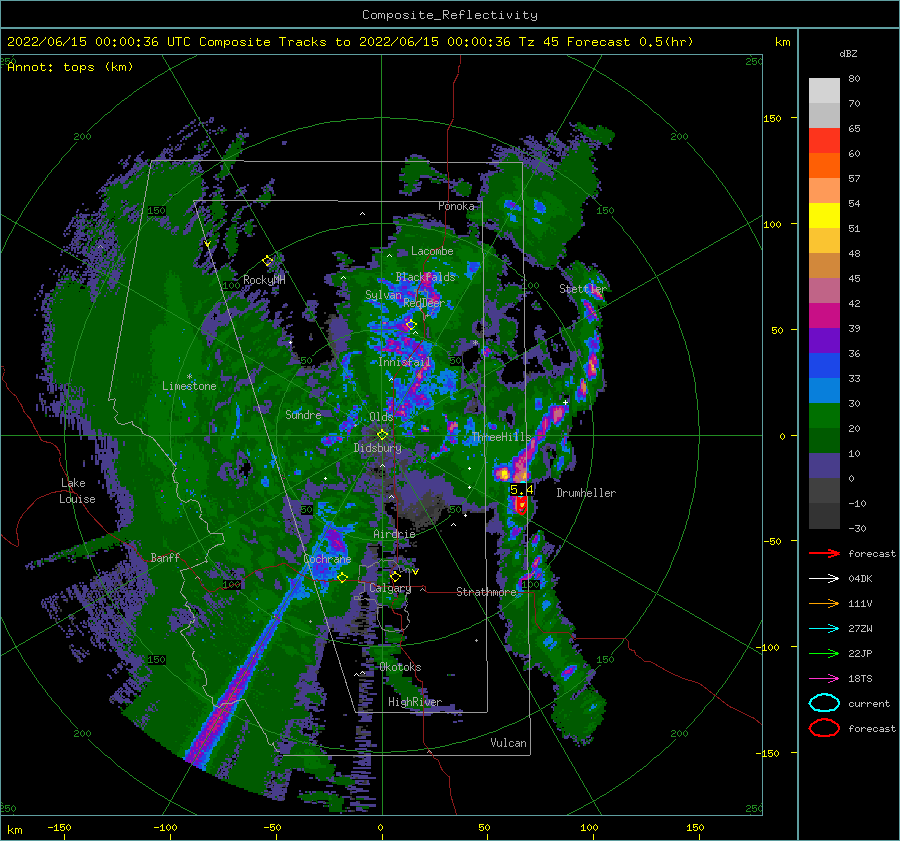This screenshot has height=841, width=900.
Task: Click the green 22JP arrow legend icon
Action: [824, 653]
